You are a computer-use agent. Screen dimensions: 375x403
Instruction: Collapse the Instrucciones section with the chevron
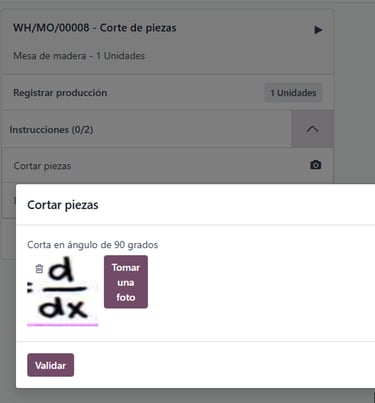[x=312, y=129]
